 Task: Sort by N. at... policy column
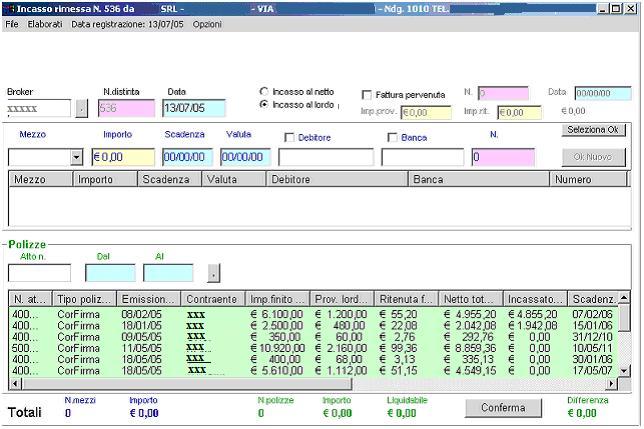30,299
